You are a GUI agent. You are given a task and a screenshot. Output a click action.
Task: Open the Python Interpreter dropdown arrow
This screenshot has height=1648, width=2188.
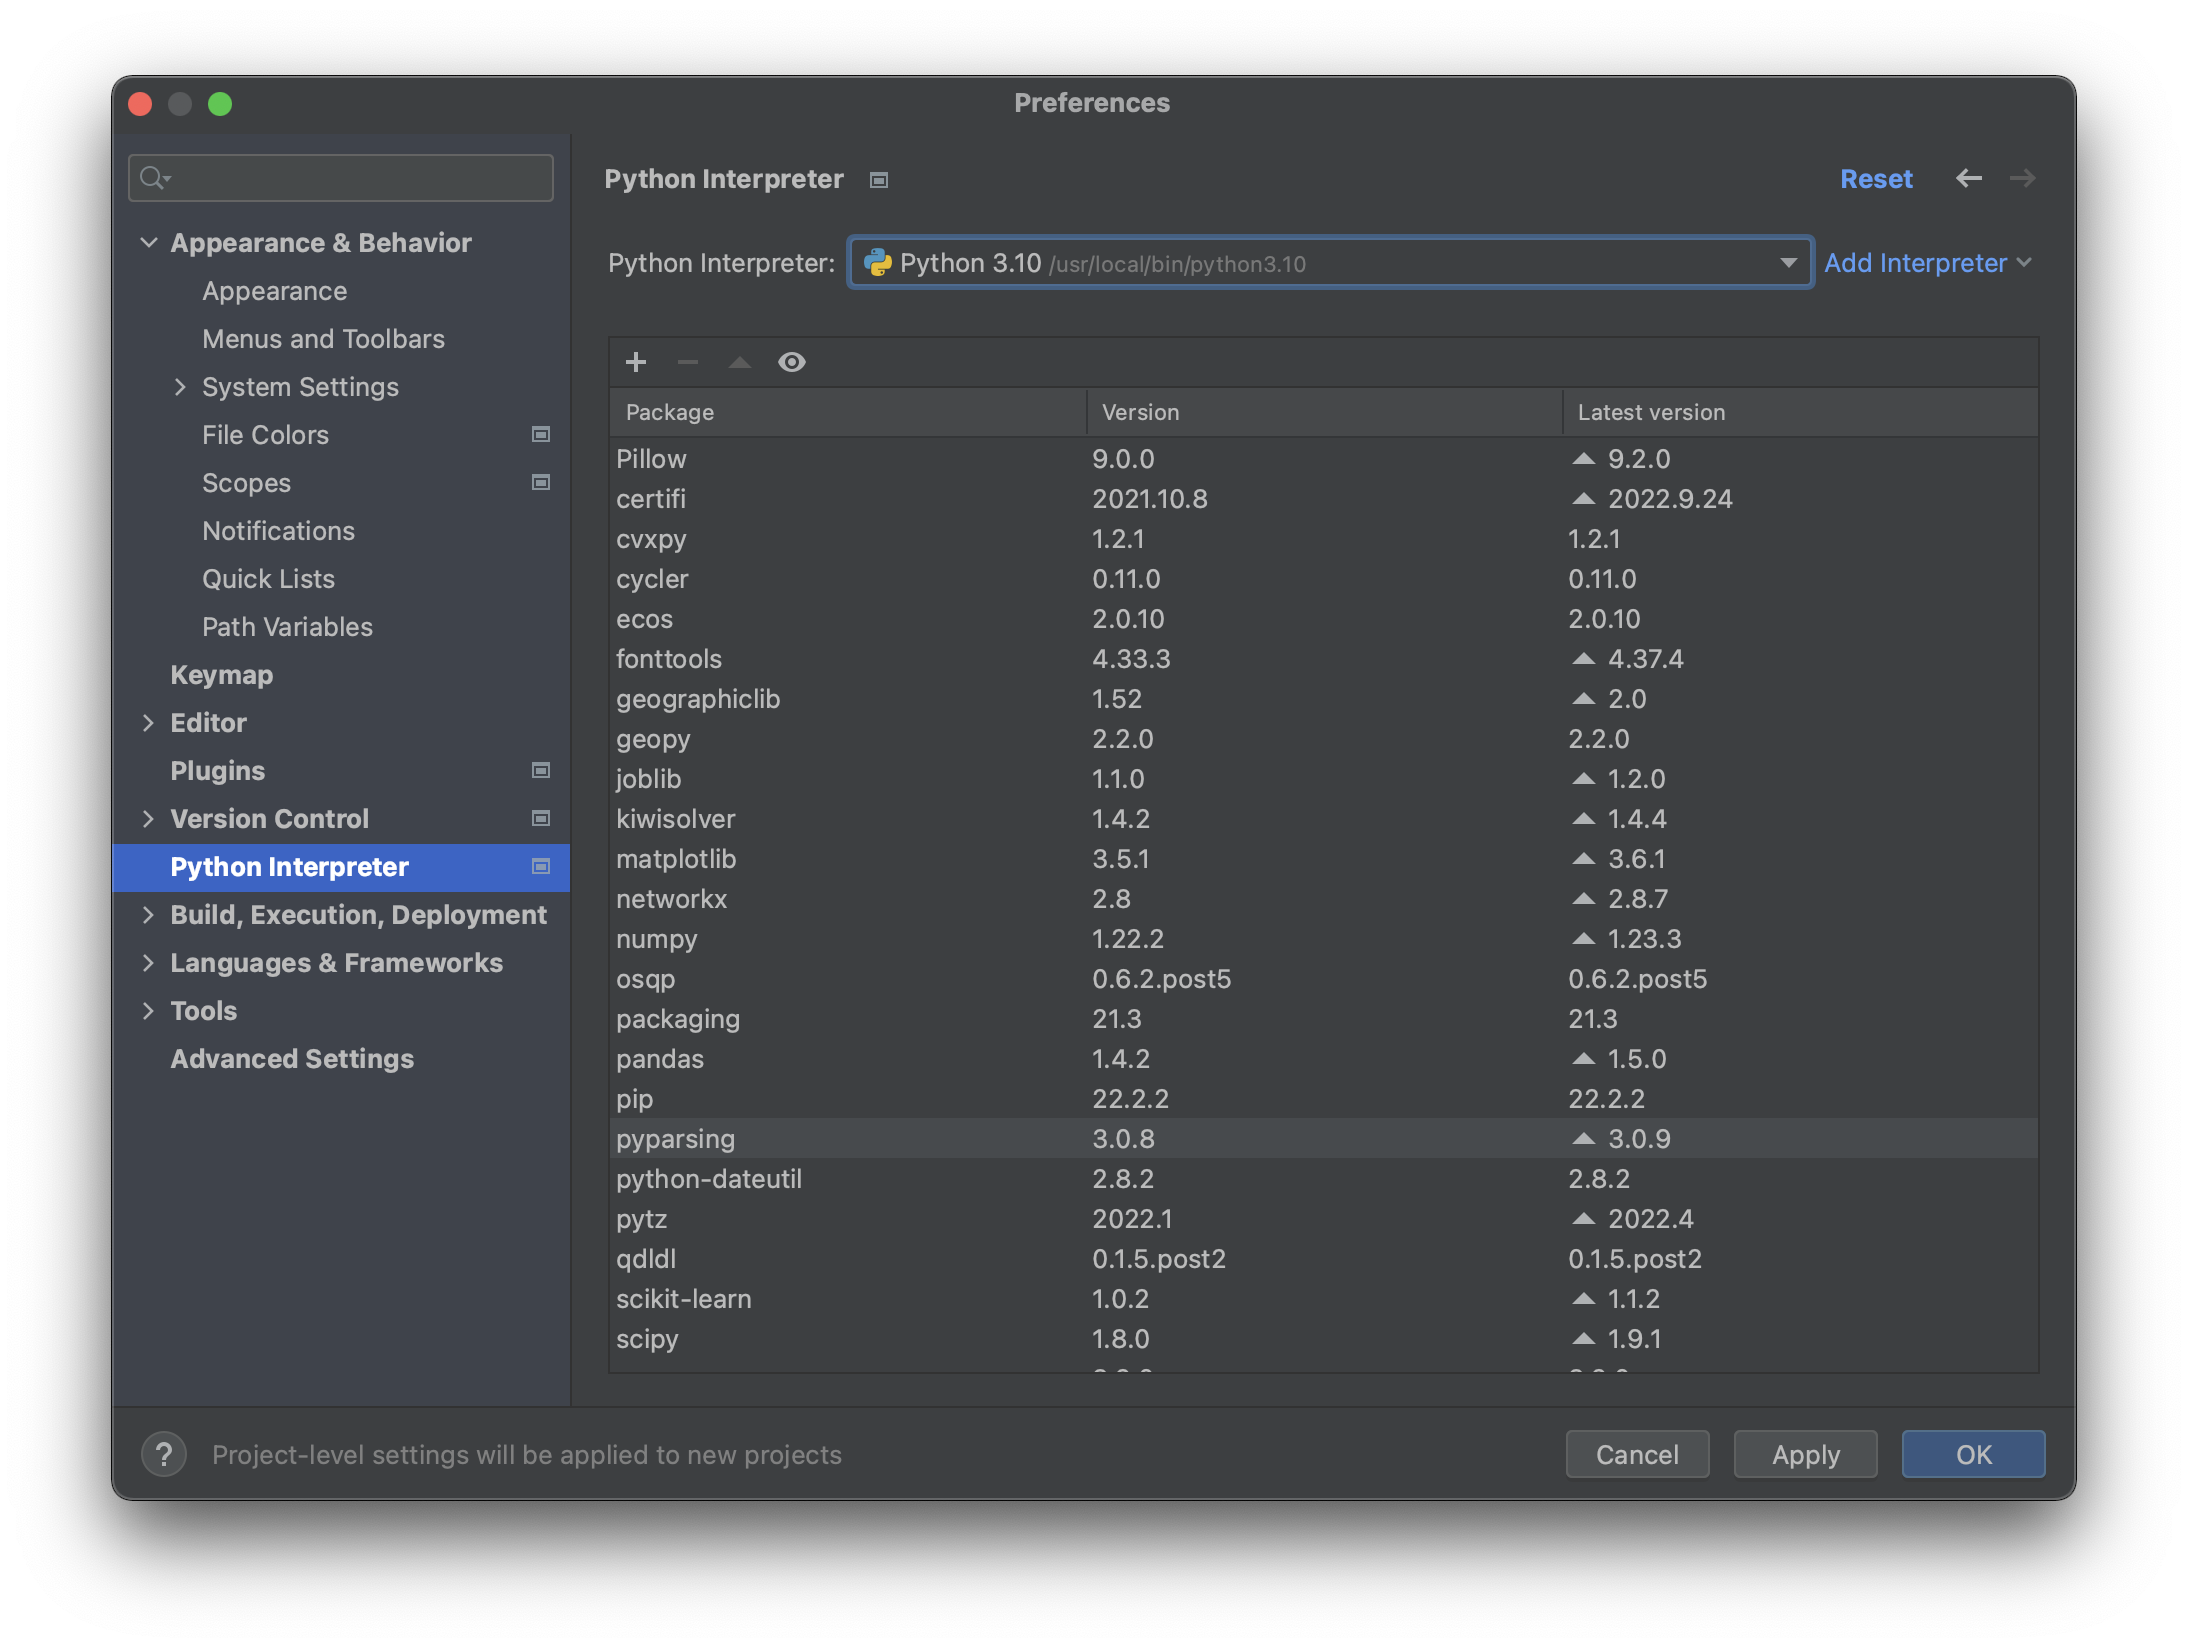(1788, 263)
